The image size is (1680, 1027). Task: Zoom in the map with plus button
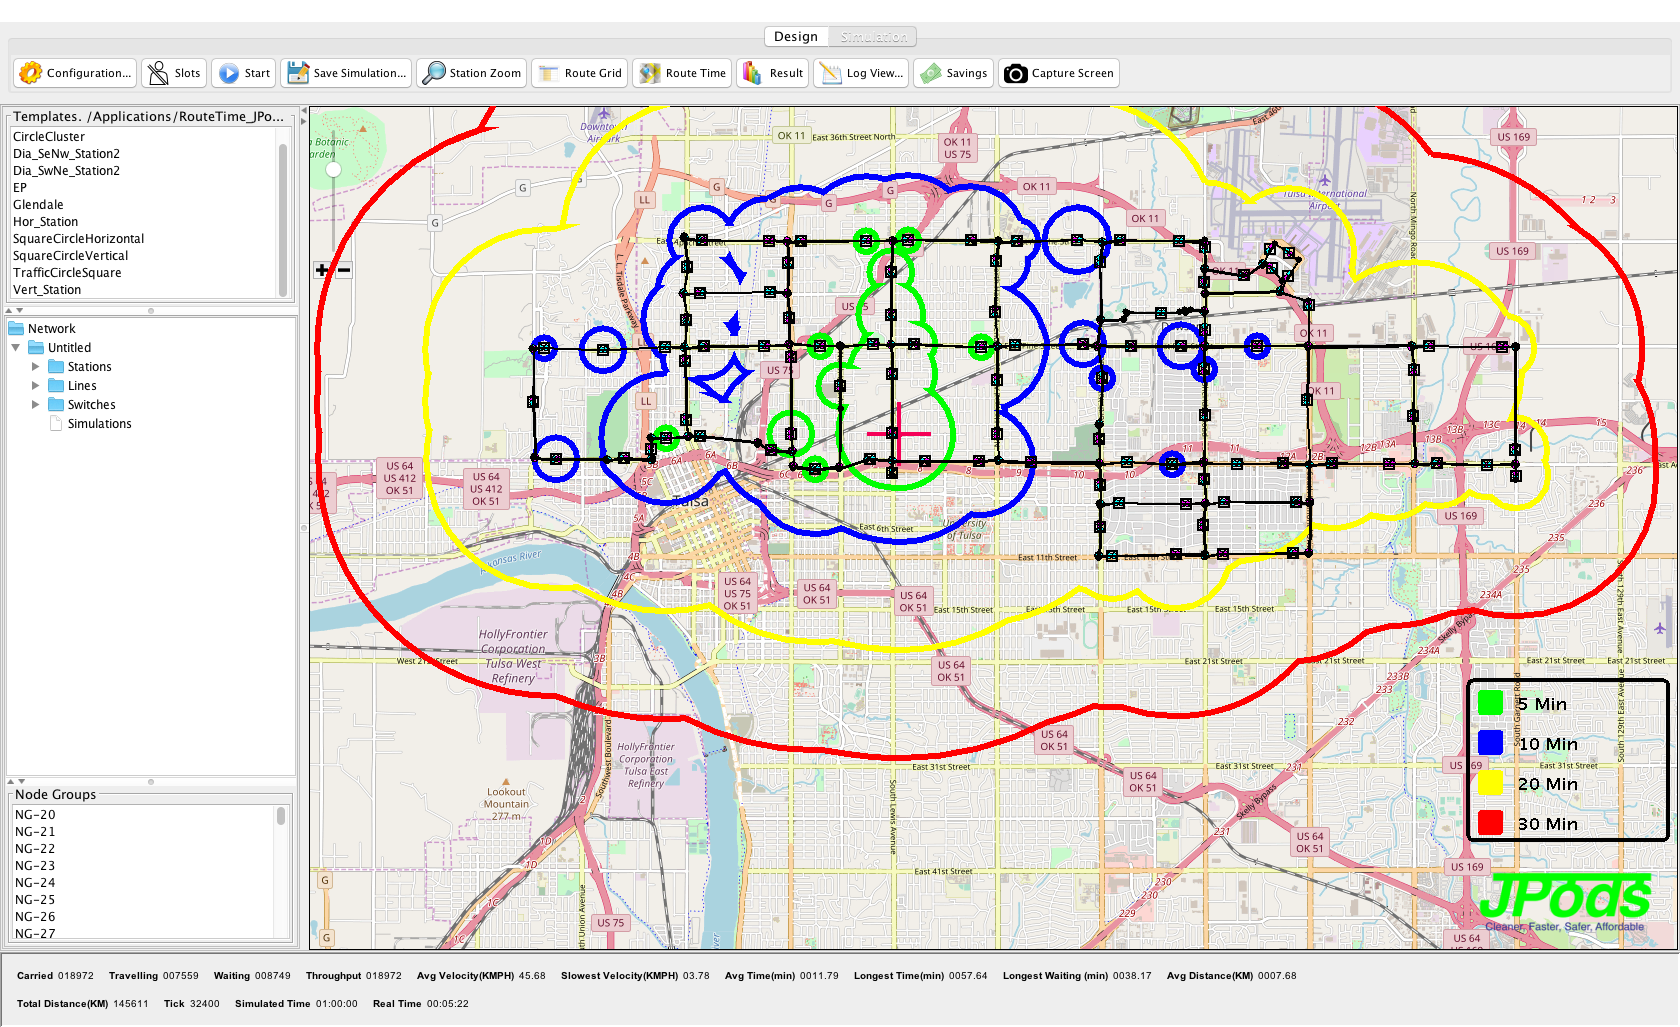pos(322,270)
